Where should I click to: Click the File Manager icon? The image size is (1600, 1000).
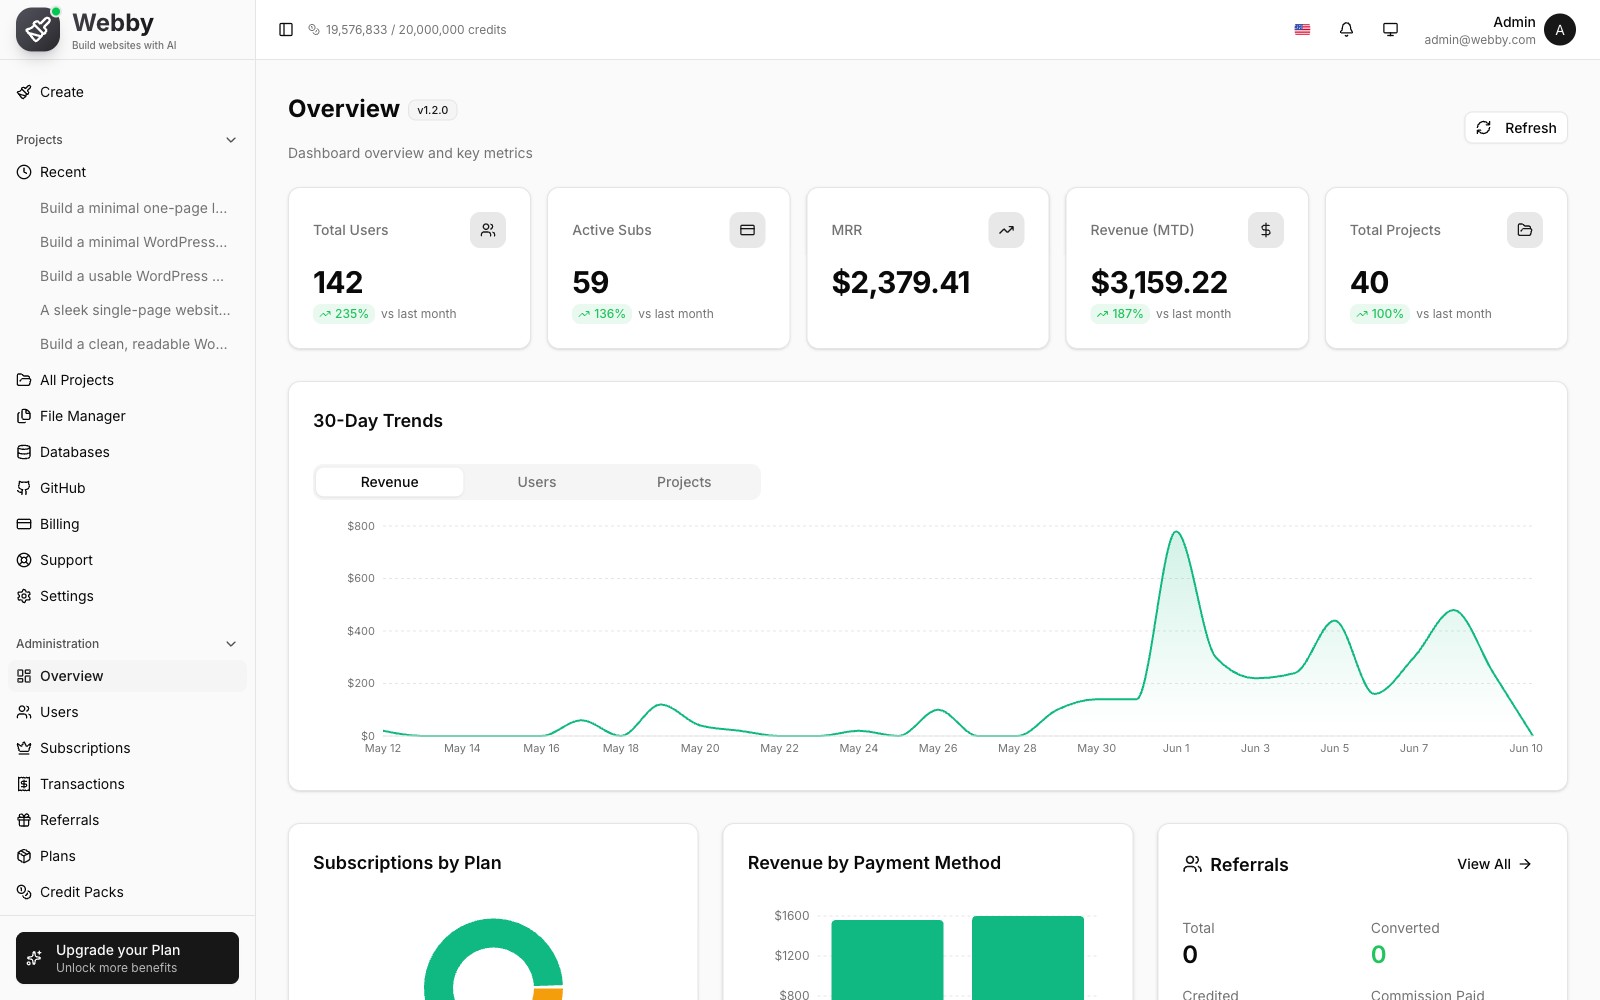pos(24,416)
